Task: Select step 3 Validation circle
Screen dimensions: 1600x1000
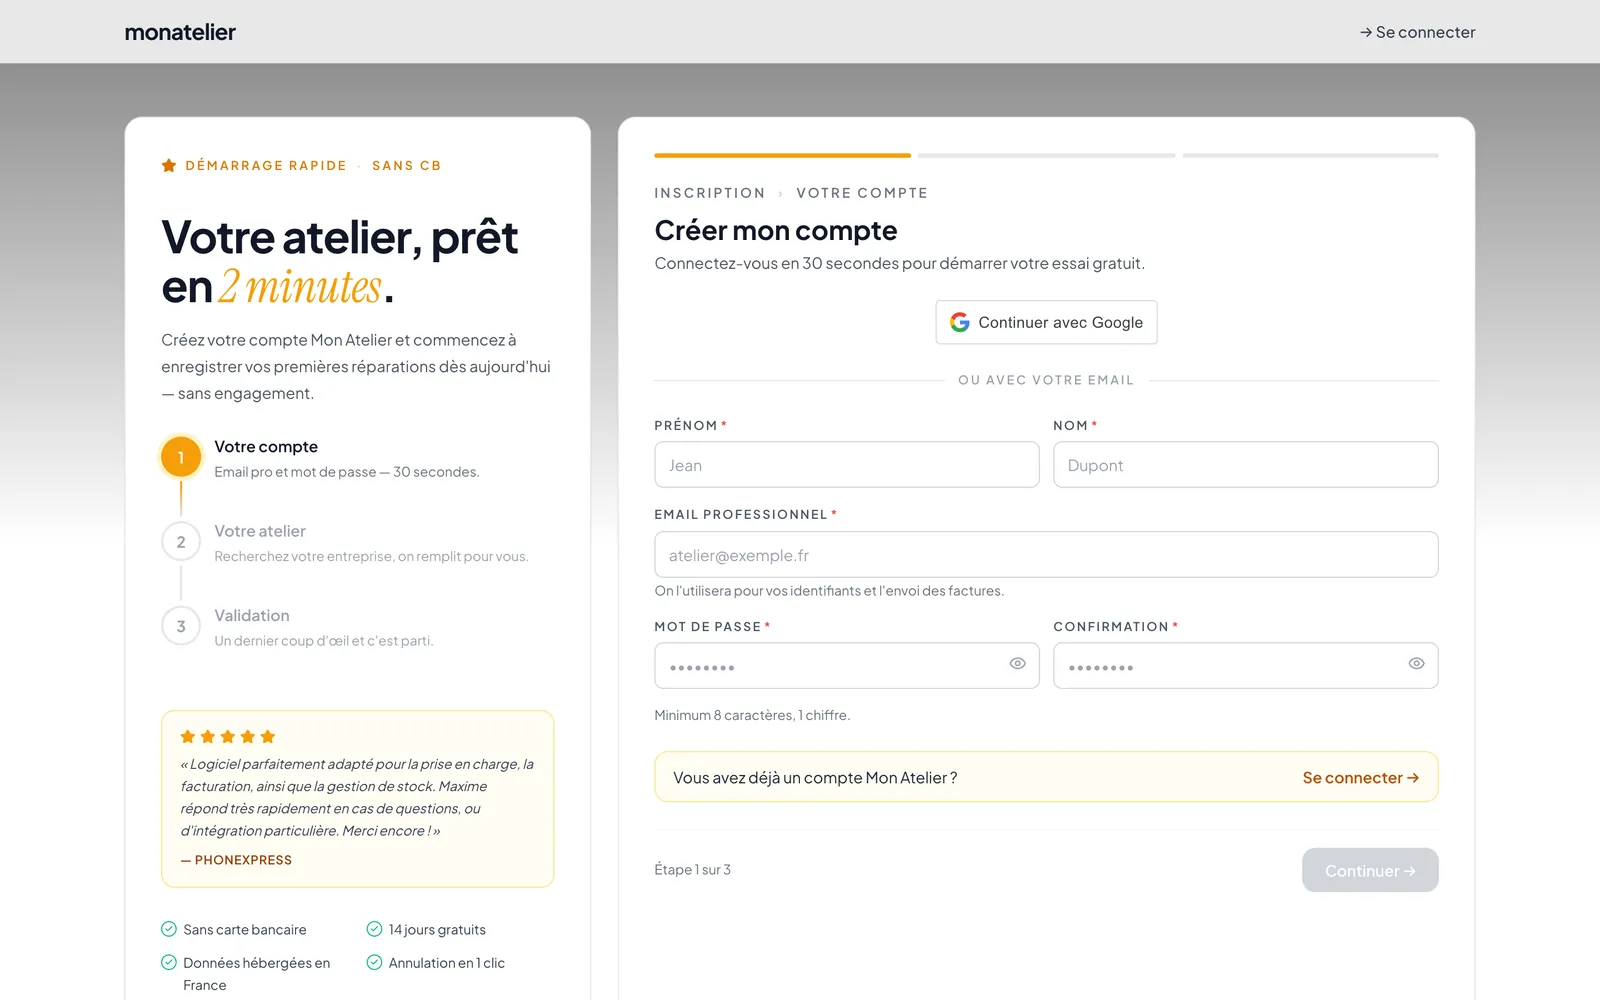Action: point(181,626)
